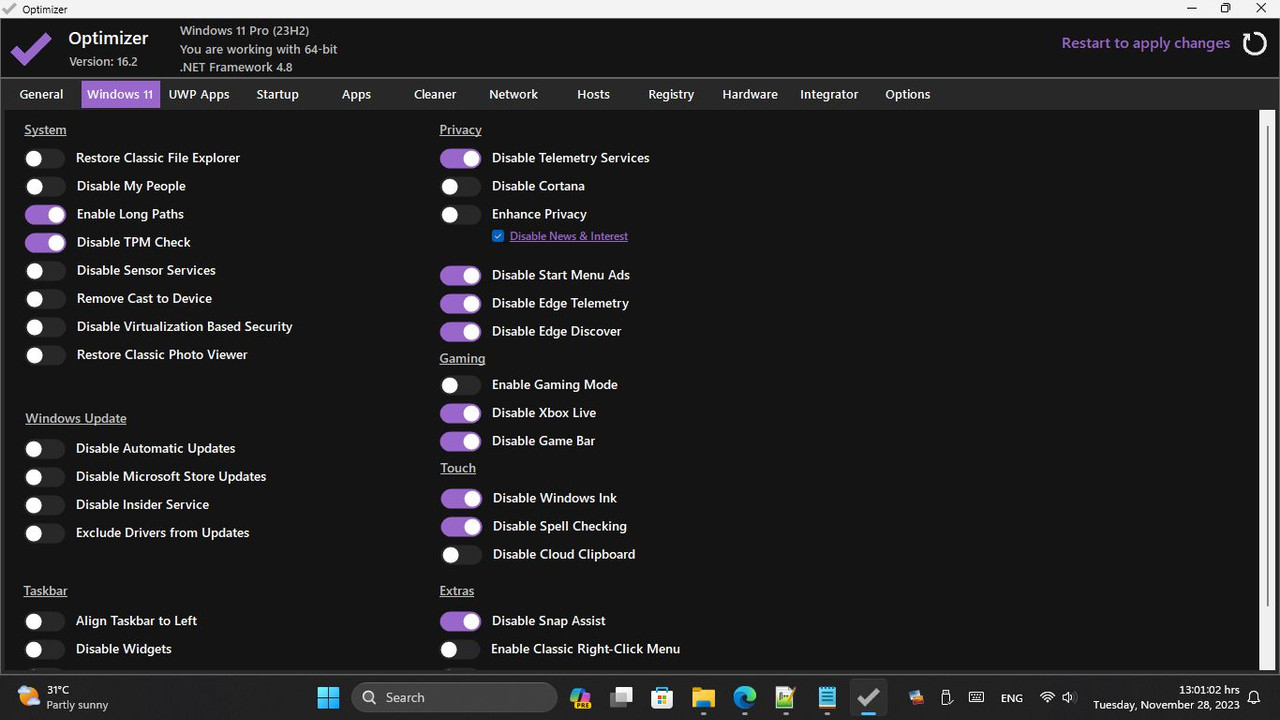Image resolution: width=1280 pixels, height=720 pixels.
Task: Click the restart refresh icon top right
Action: pos(1254,43)
